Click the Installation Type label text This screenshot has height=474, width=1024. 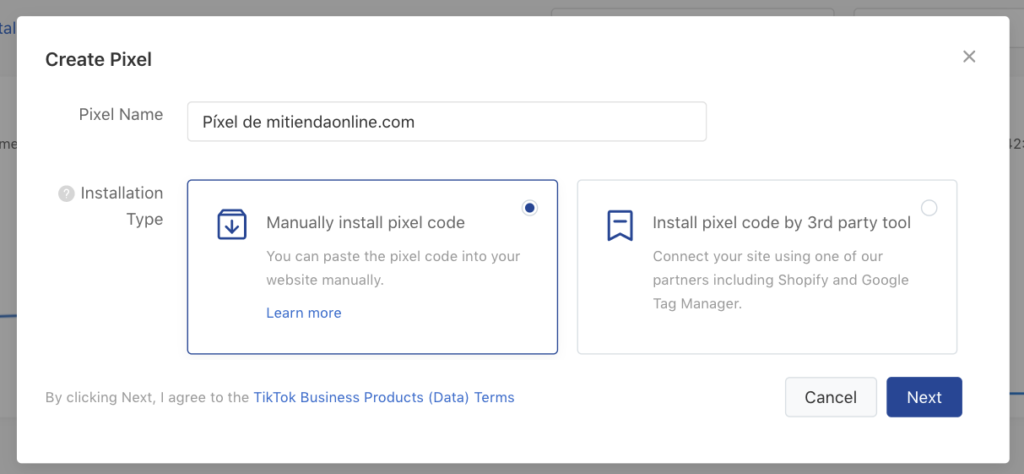coord(121,206)
